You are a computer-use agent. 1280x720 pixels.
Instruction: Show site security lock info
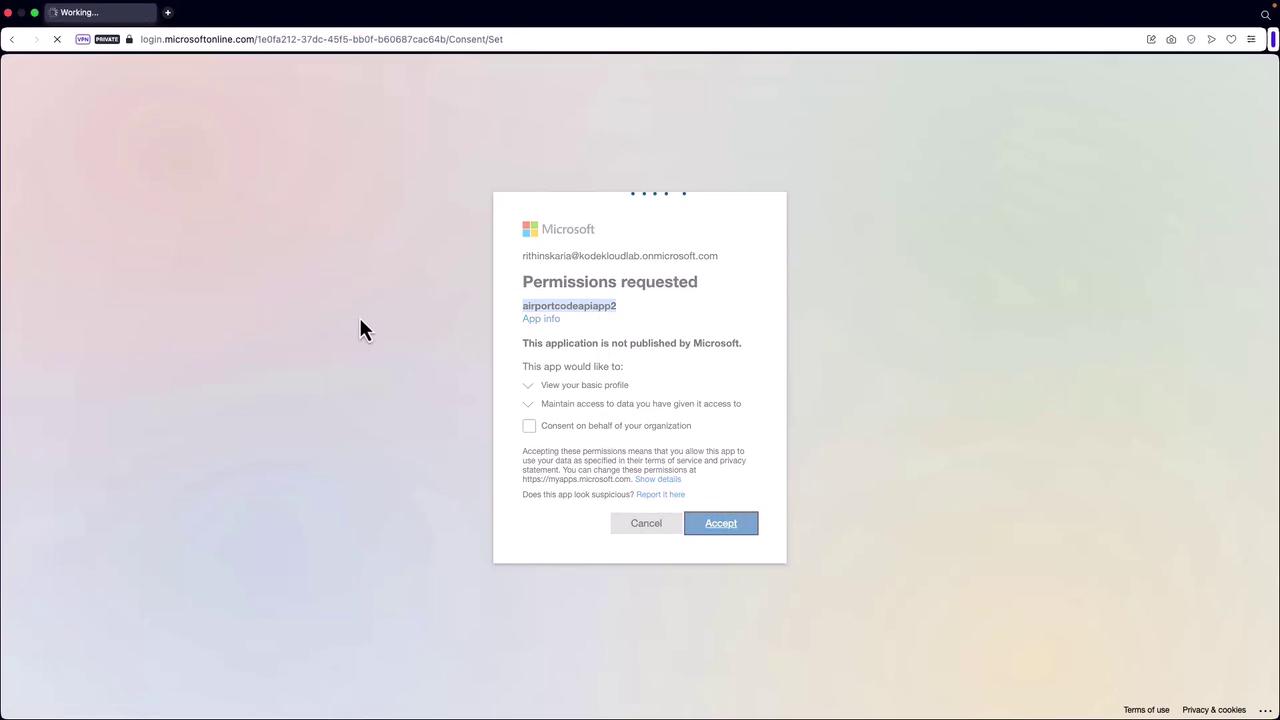click(x=129, y=39)
